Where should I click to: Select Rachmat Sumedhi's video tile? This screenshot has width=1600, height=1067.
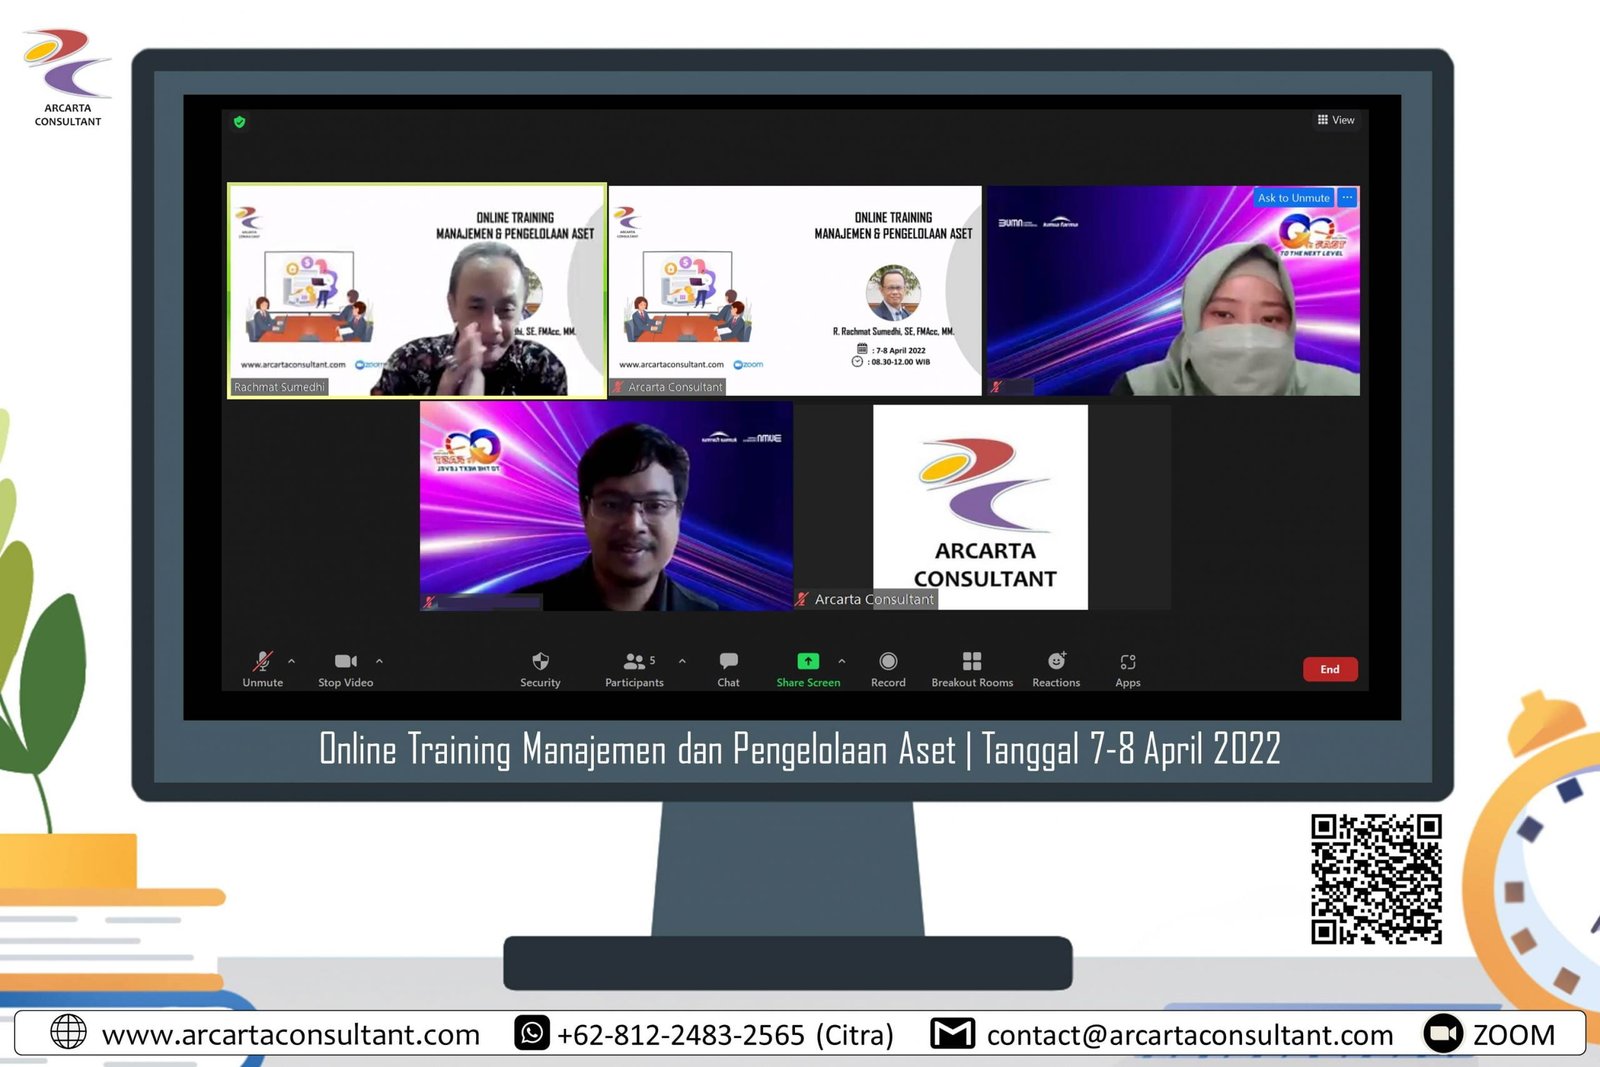click(417, 290)
